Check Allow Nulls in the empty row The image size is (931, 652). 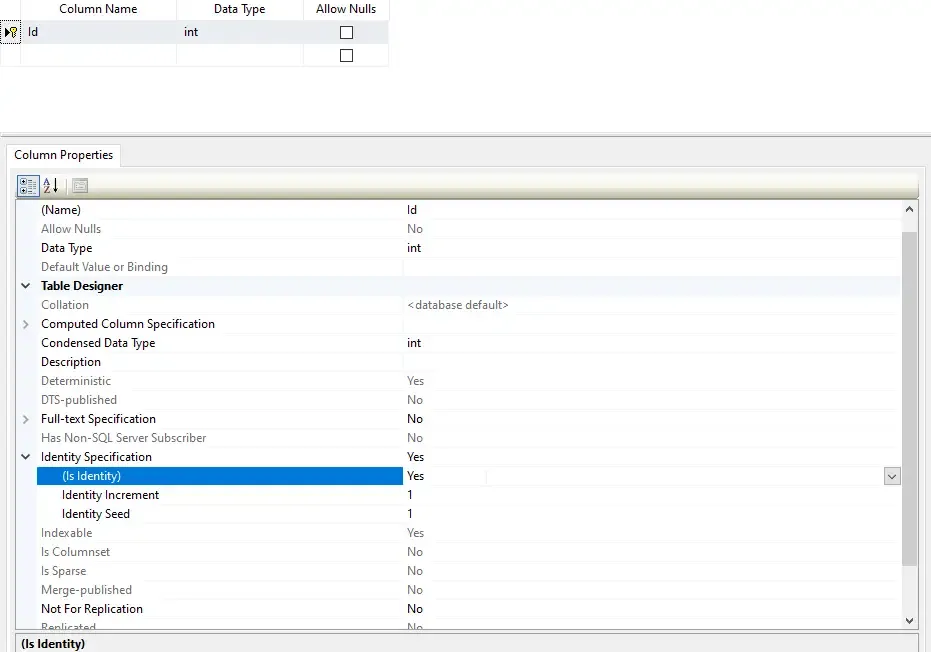pos(345,55)
